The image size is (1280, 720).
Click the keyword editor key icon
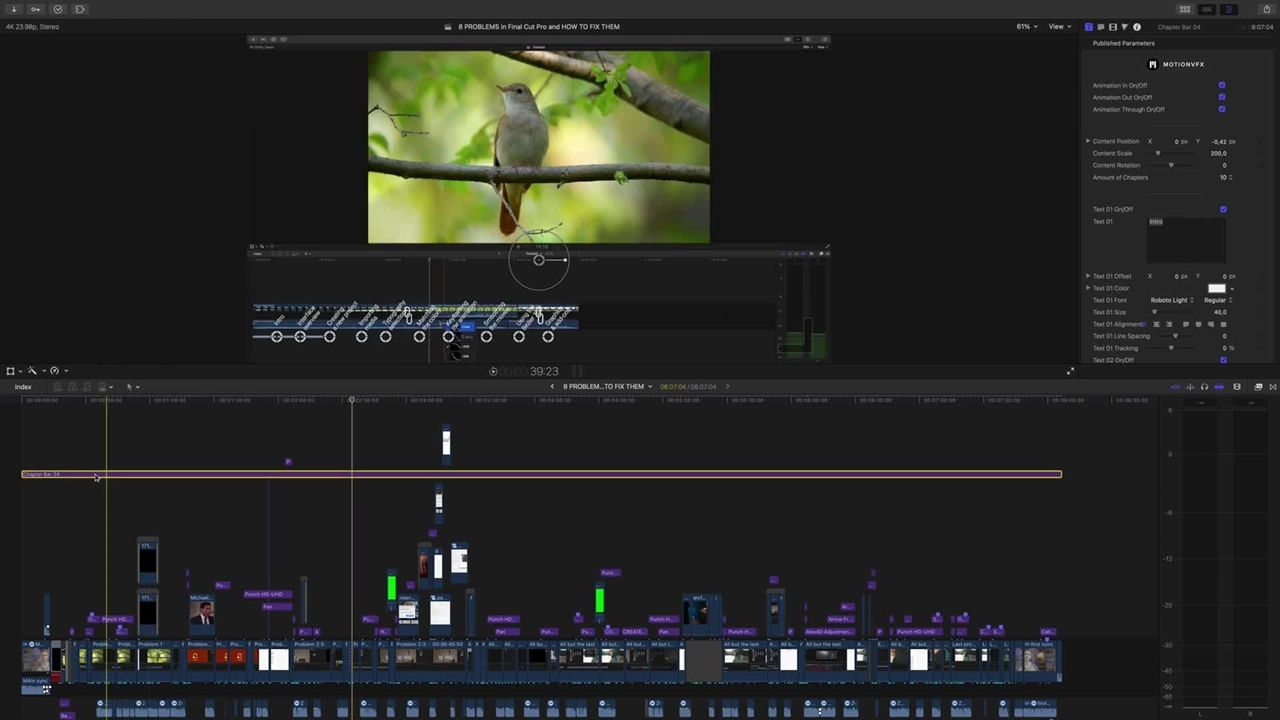(36, 9)
